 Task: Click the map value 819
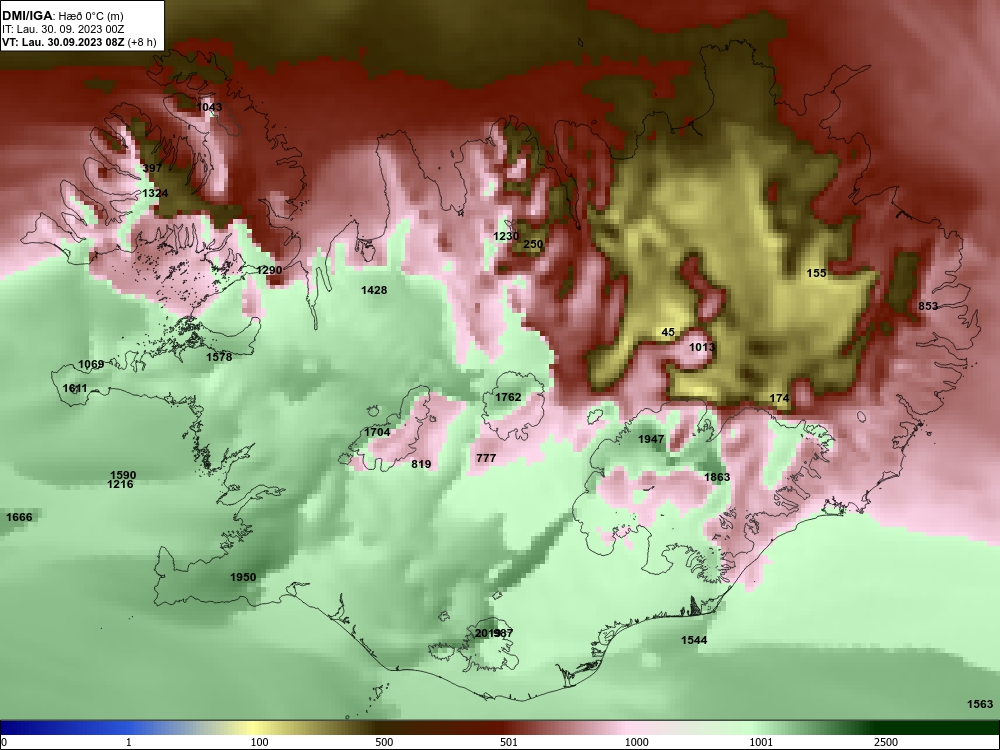pos(421,464)
